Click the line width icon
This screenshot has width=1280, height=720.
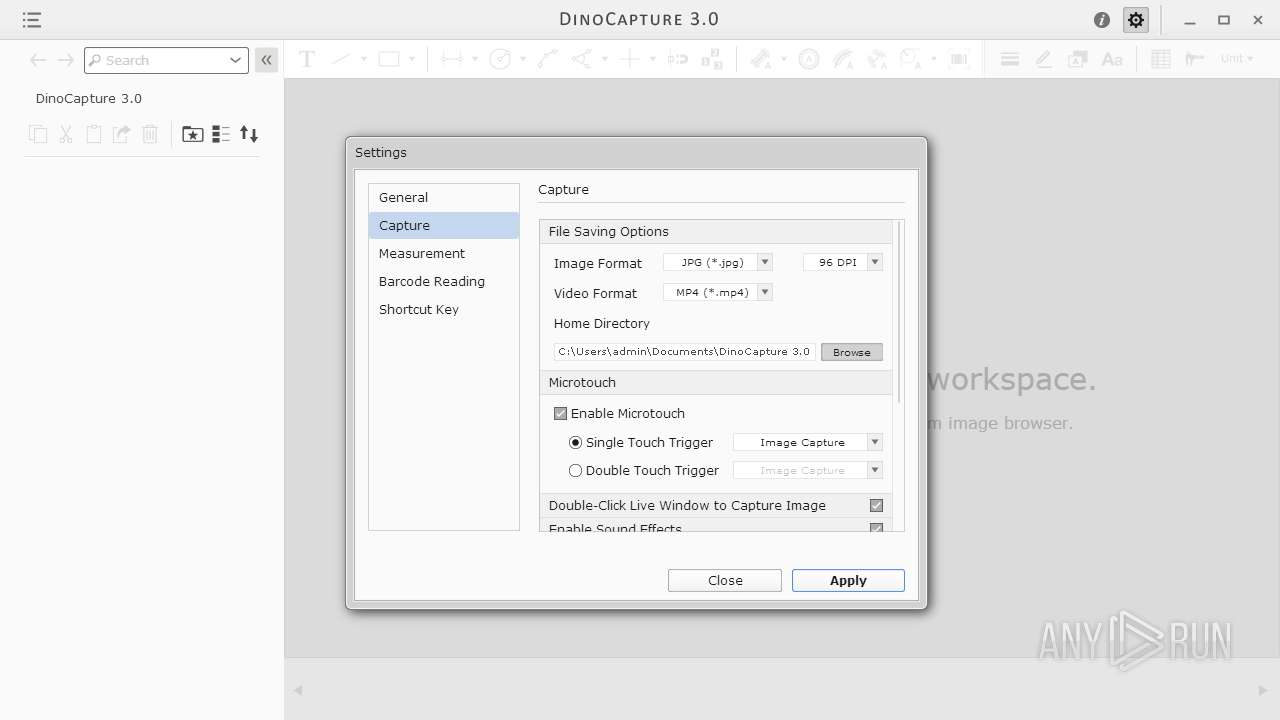[1010, 59]
